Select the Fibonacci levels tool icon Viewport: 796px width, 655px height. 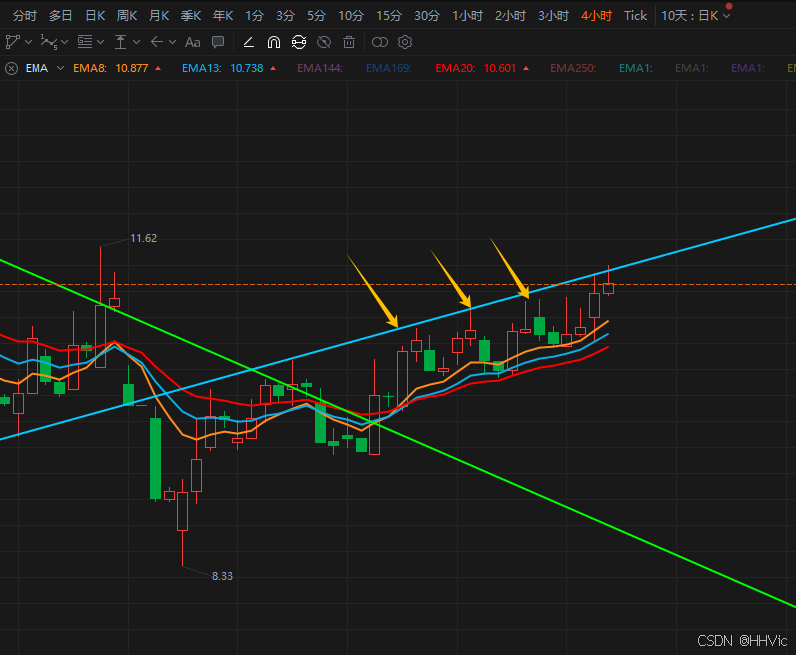(x=85, y=42)
